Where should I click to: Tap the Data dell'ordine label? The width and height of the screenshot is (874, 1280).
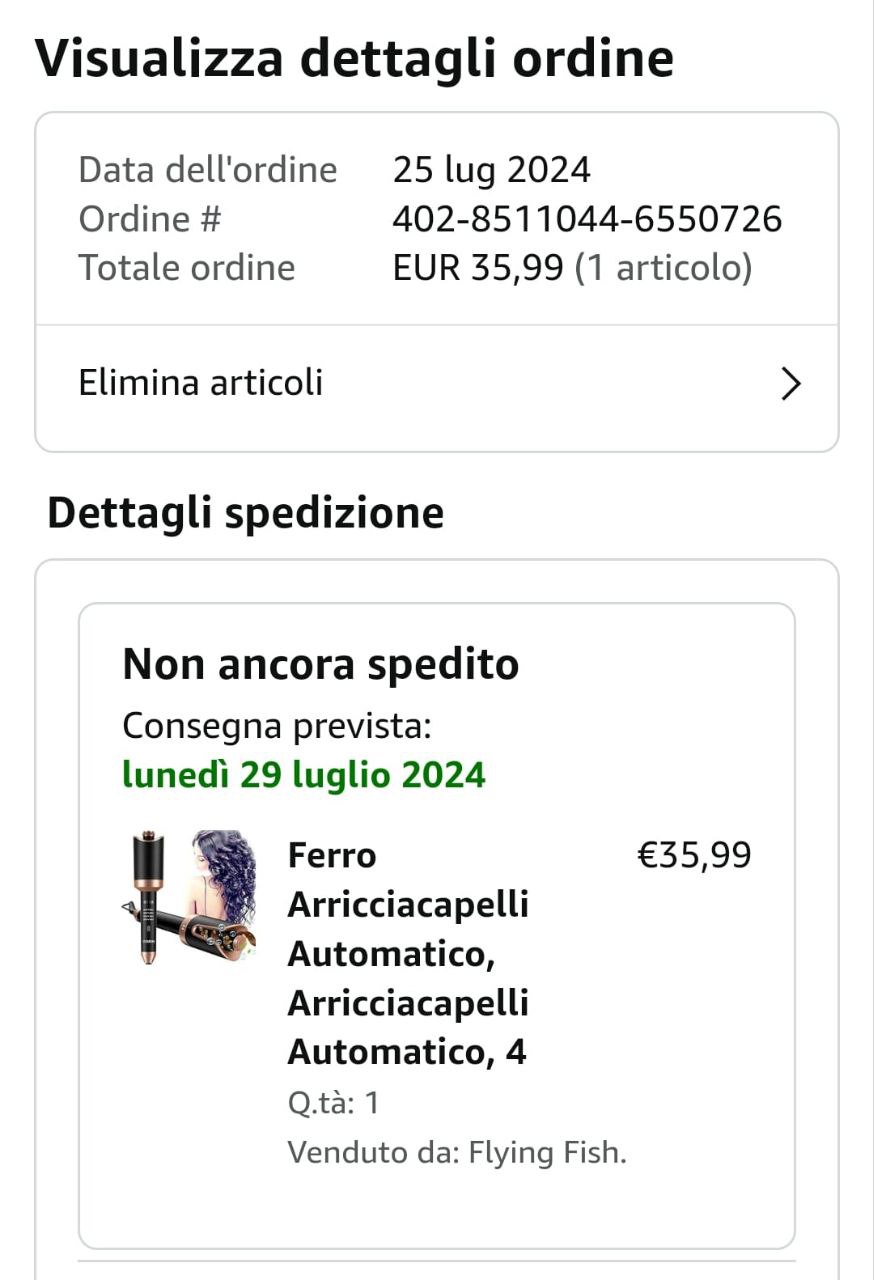[207, 170]
